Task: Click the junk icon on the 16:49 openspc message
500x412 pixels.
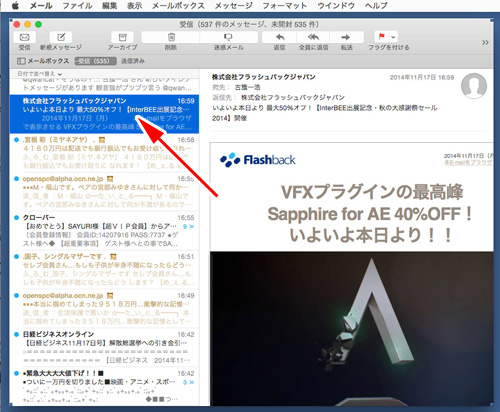Action: pos(110,296)
